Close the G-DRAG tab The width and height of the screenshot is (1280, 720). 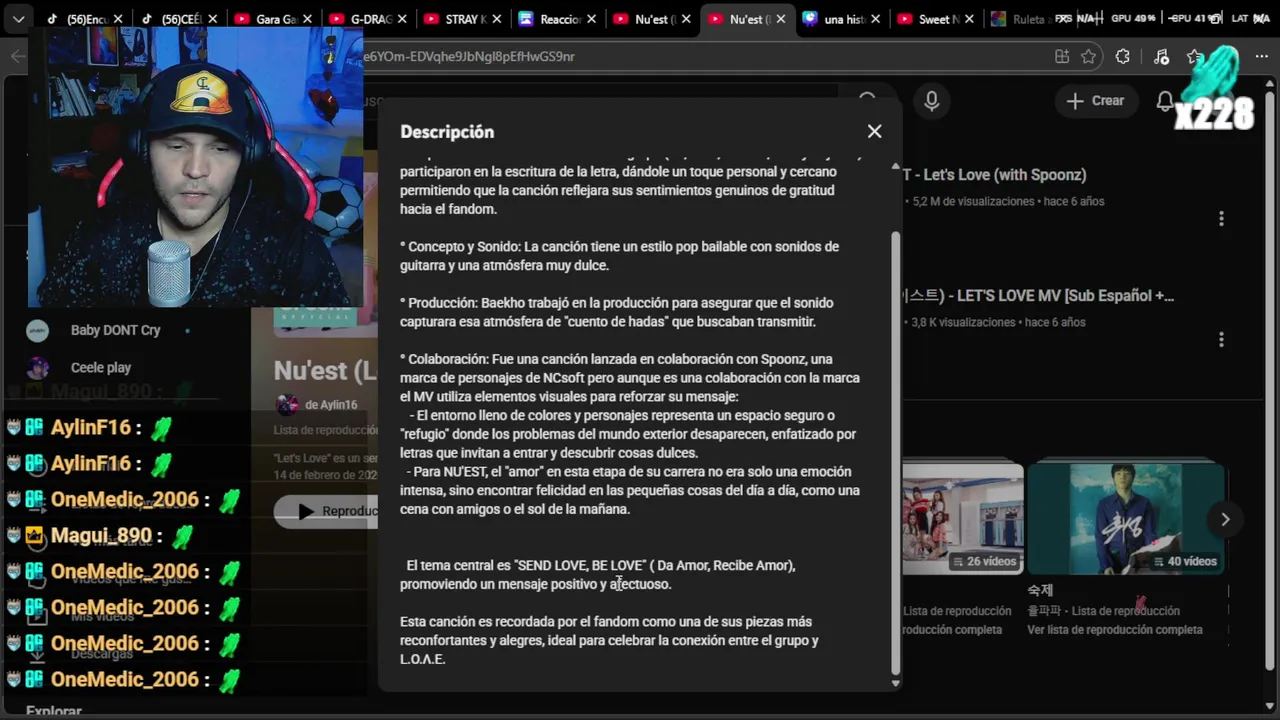pyautogui.click(x=401, y=19)
